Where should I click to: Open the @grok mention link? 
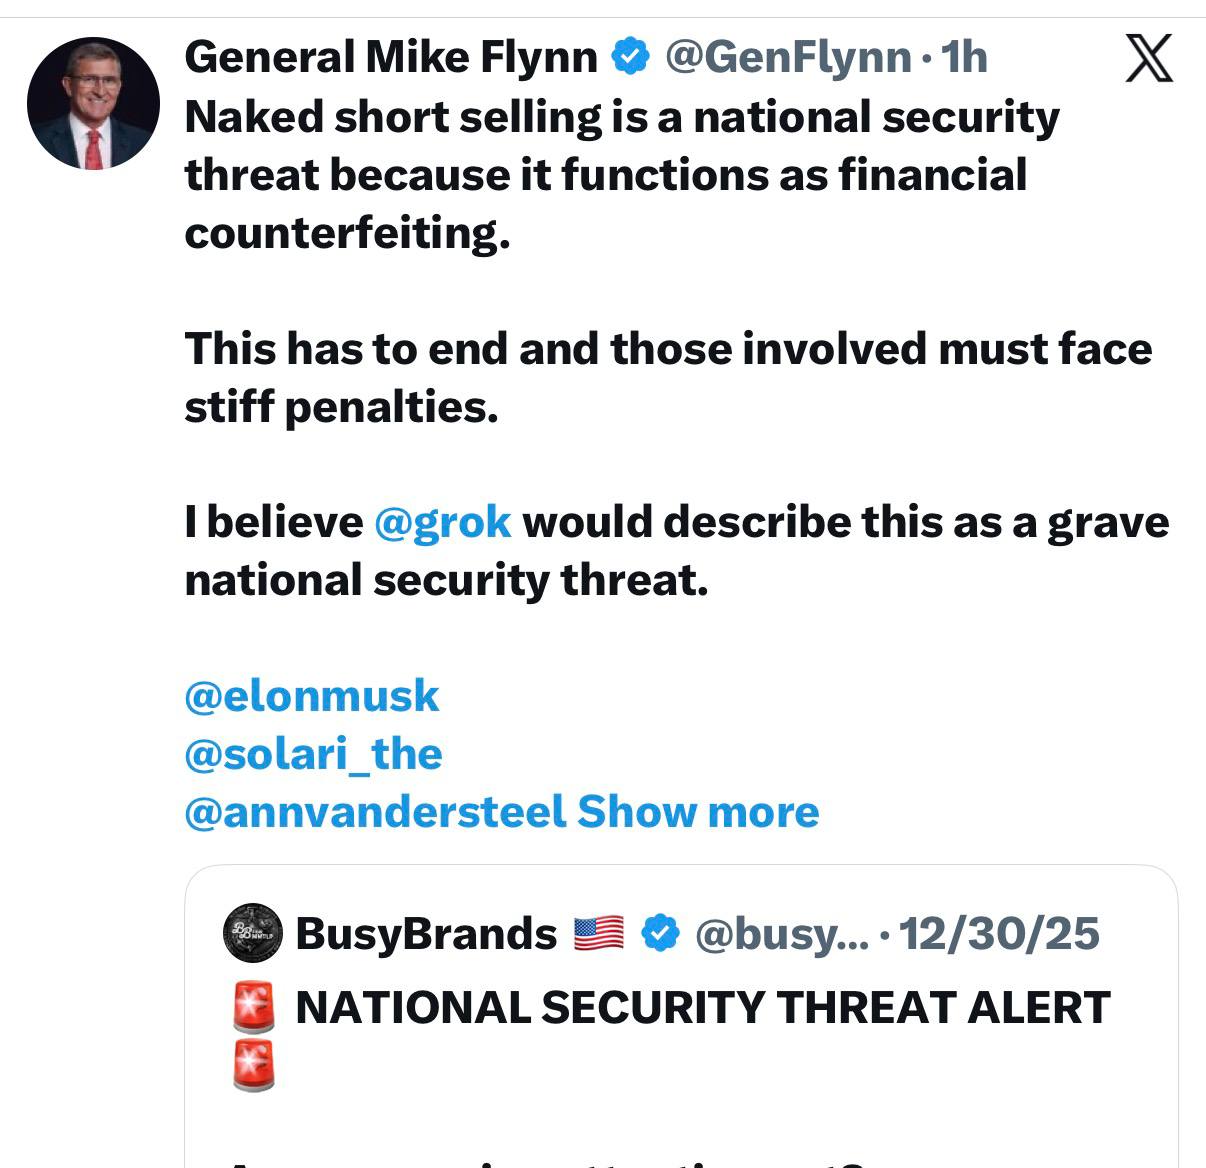pyautogui.click(x=442, y=522)
